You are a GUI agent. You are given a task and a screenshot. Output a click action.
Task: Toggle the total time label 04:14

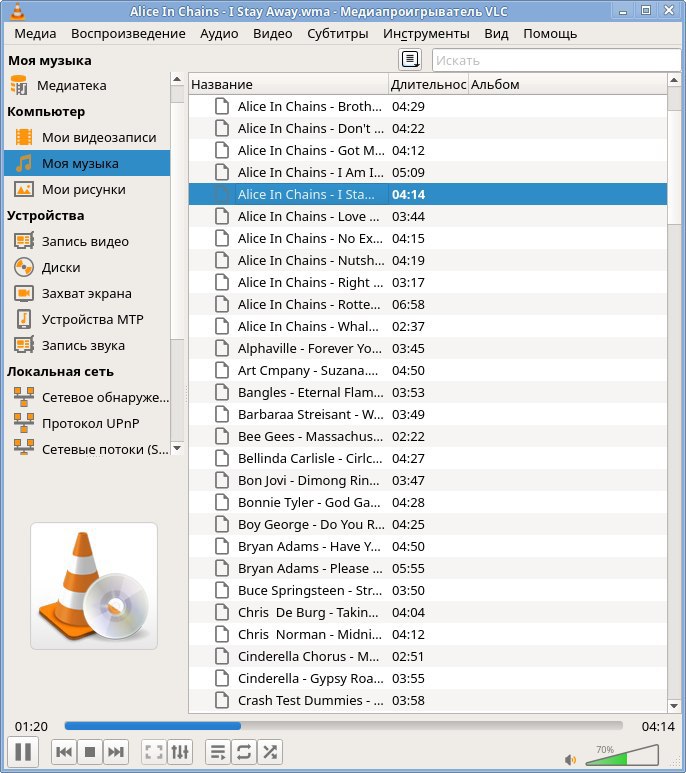click(x=658, y=726)
